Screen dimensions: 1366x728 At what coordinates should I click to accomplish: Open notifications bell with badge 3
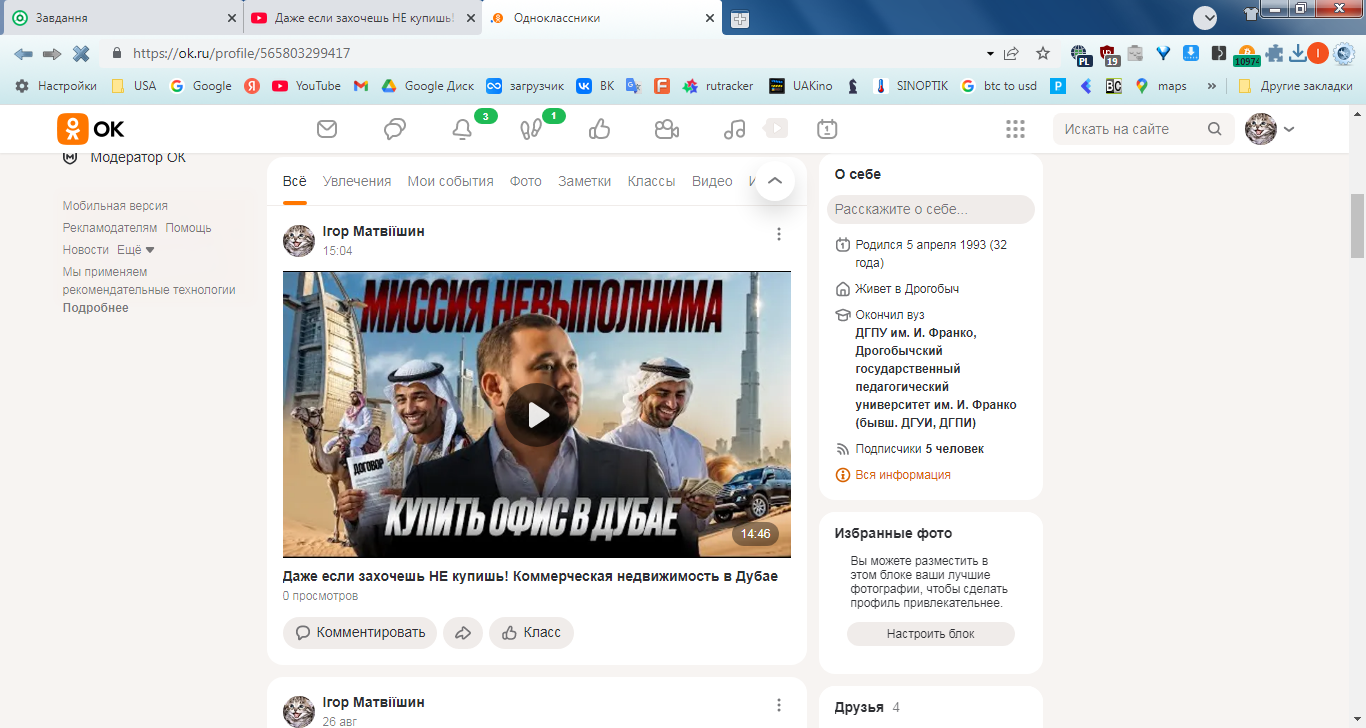click(x=462, y=129)
